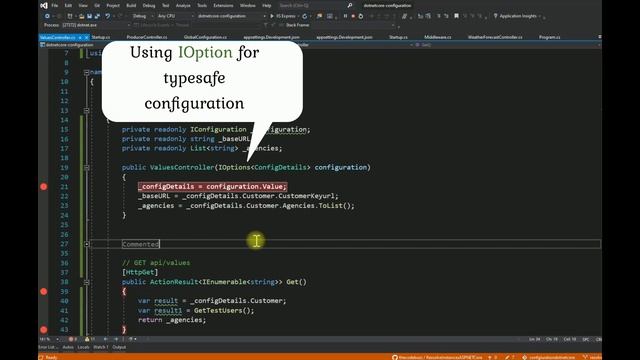
Task: Click the Visual Studio logo icon
Action: tap(44, 5)
